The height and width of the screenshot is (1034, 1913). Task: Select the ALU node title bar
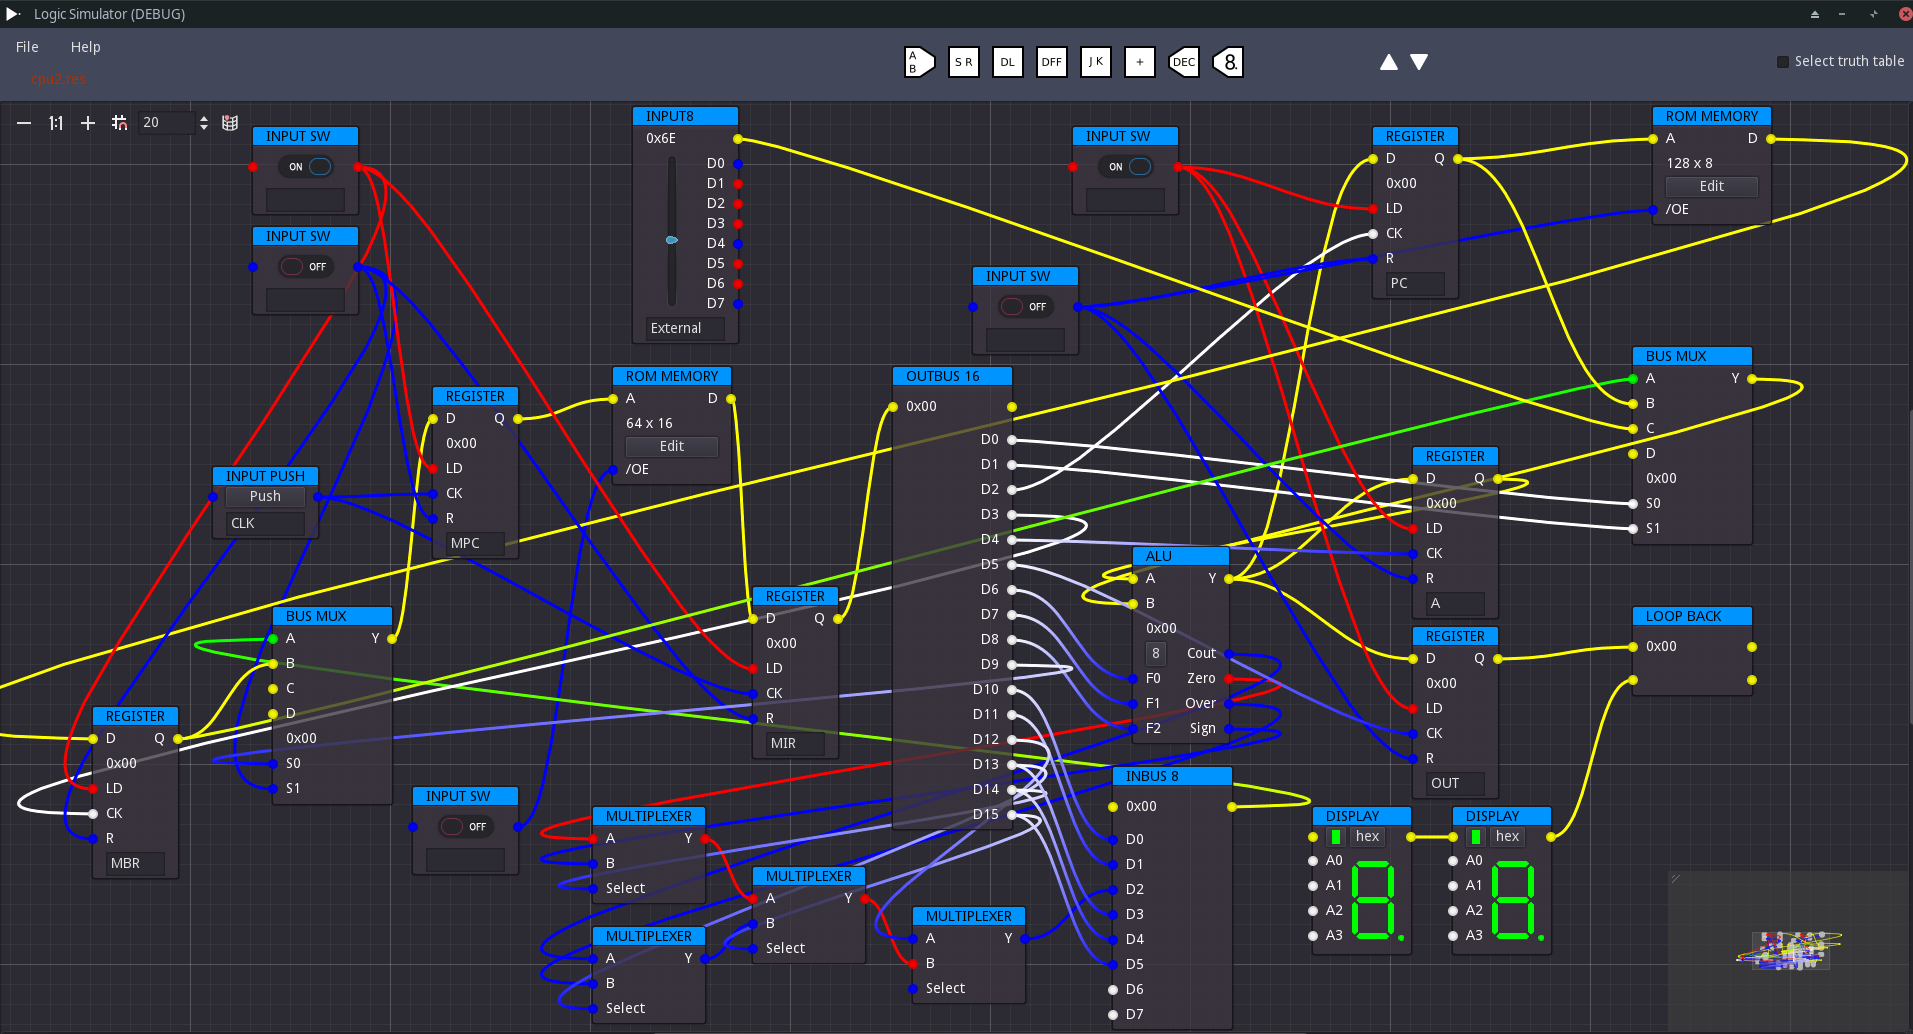pyautogui.click(x=1180, y=556)
